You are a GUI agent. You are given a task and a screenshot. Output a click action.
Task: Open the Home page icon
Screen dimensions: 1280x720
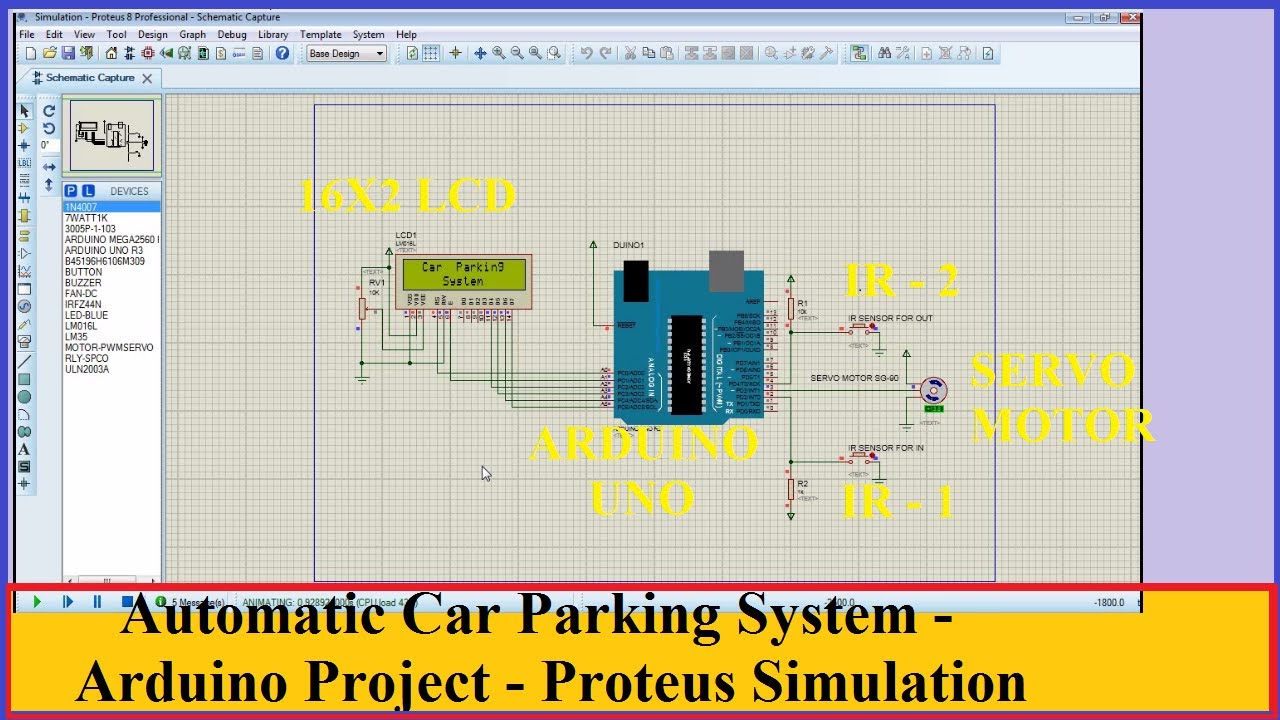click(x=111, y=53)
